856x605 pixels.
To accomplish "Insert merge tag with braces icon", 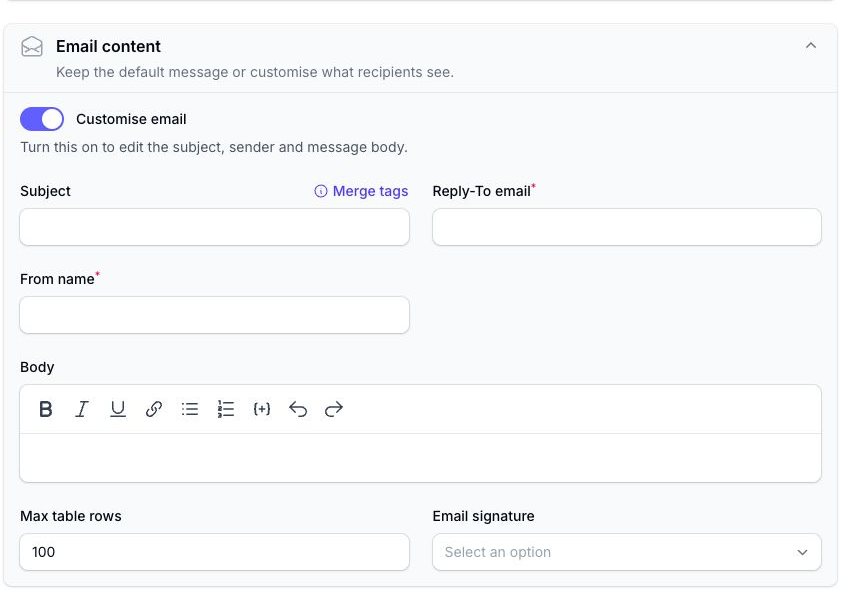I will 262,409.
